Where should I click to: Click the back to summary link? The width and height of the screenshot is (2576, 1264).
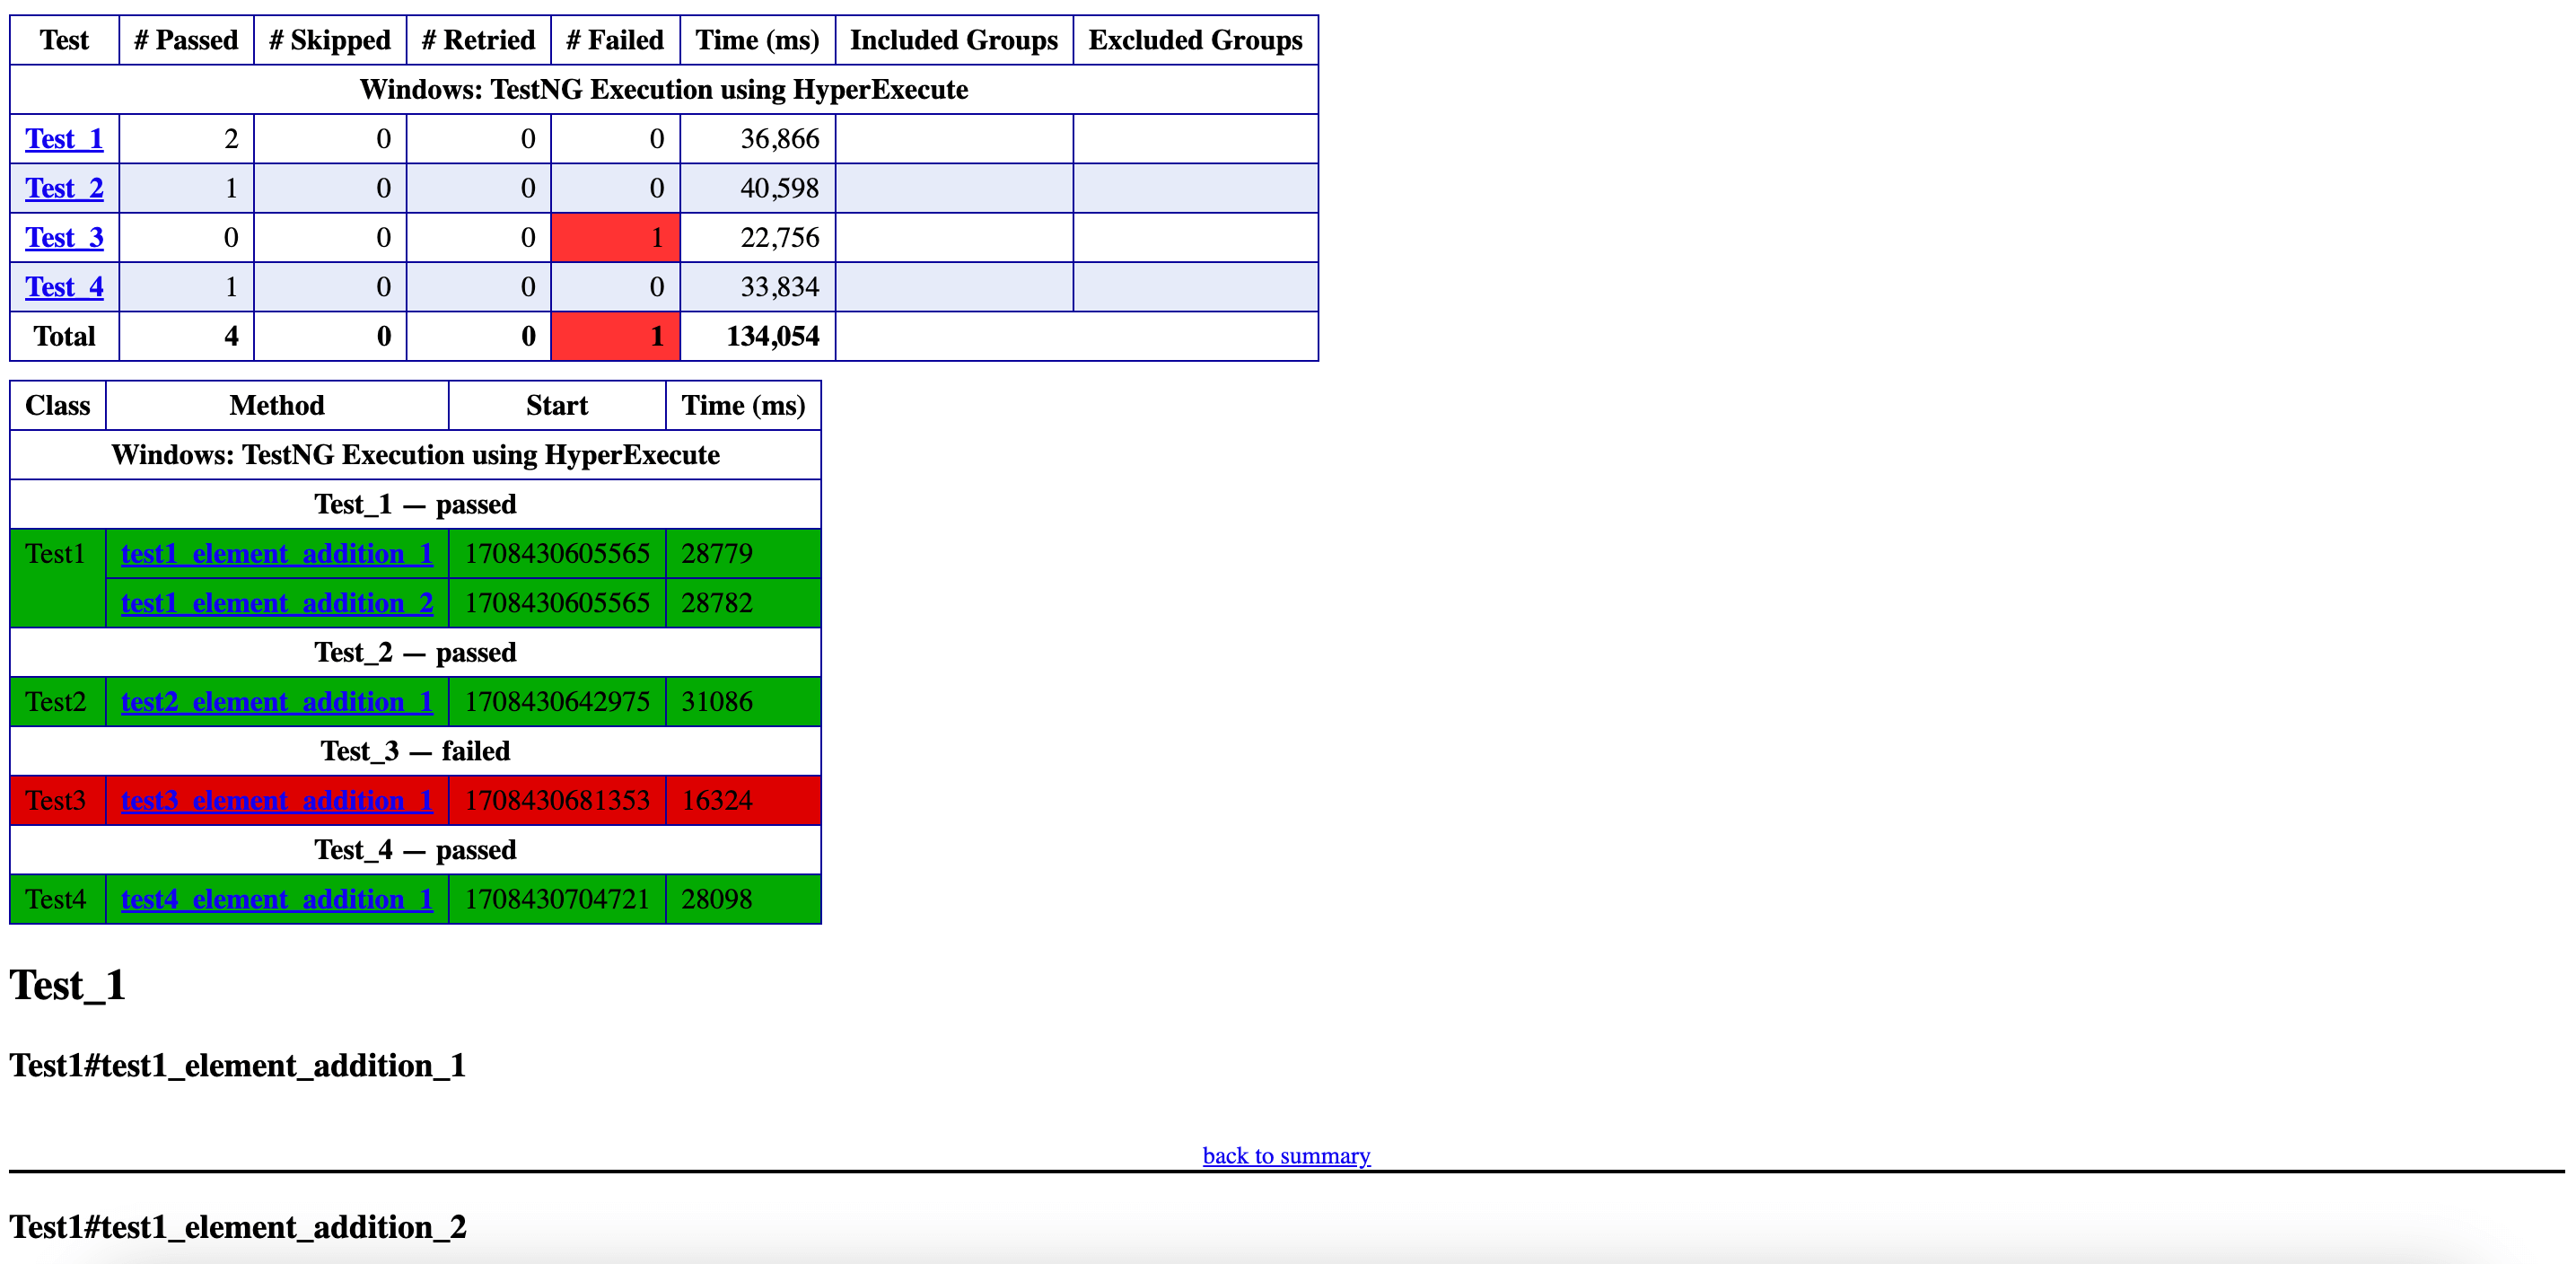(x=1286, y=1156)
